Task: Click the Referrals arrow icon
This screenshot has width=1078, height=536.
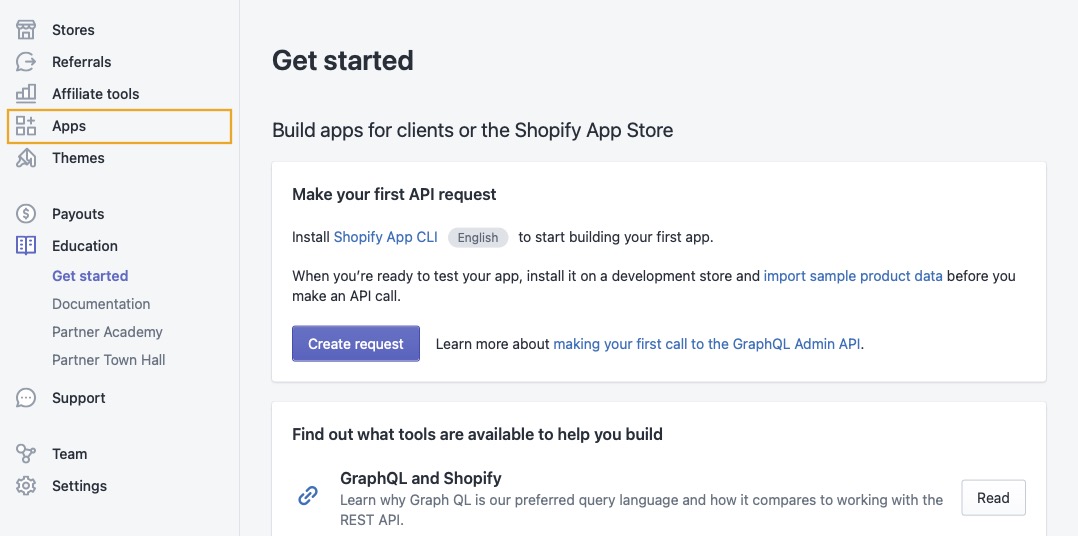Action: pyautogui.click(x=26, y=62)
